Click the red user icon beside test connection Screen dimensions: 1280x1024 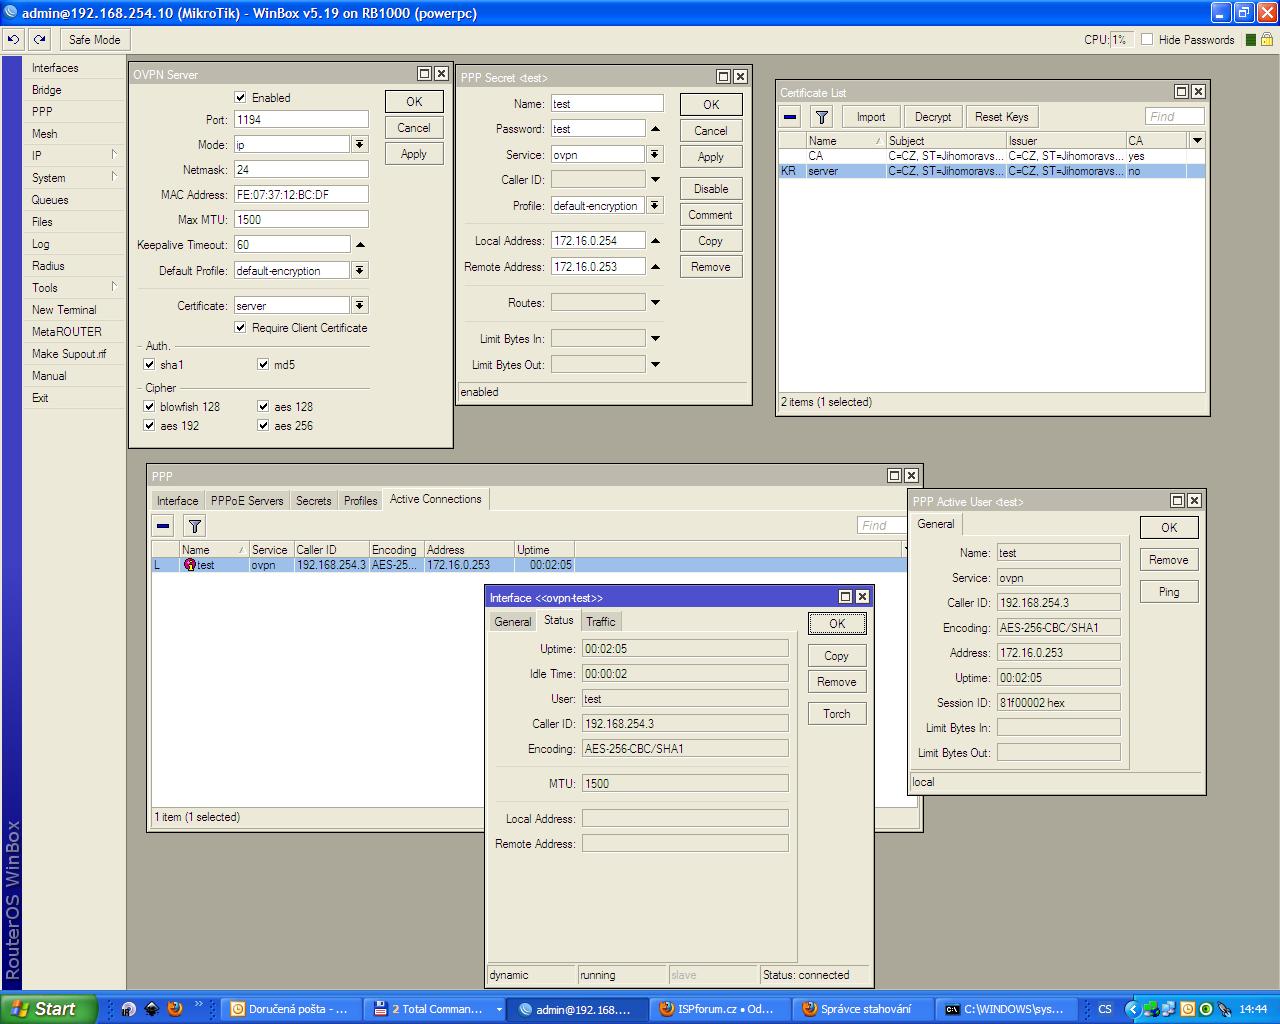190,565
